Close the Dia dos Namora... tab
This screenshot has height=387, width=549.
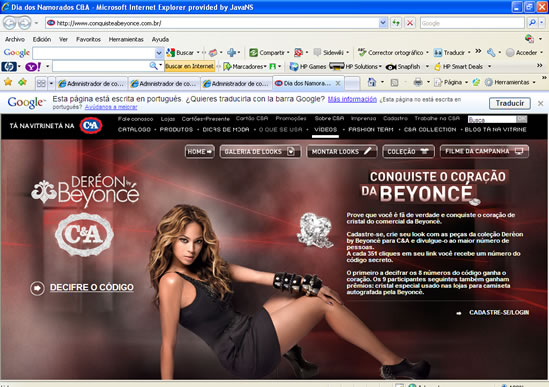point(338,83)
